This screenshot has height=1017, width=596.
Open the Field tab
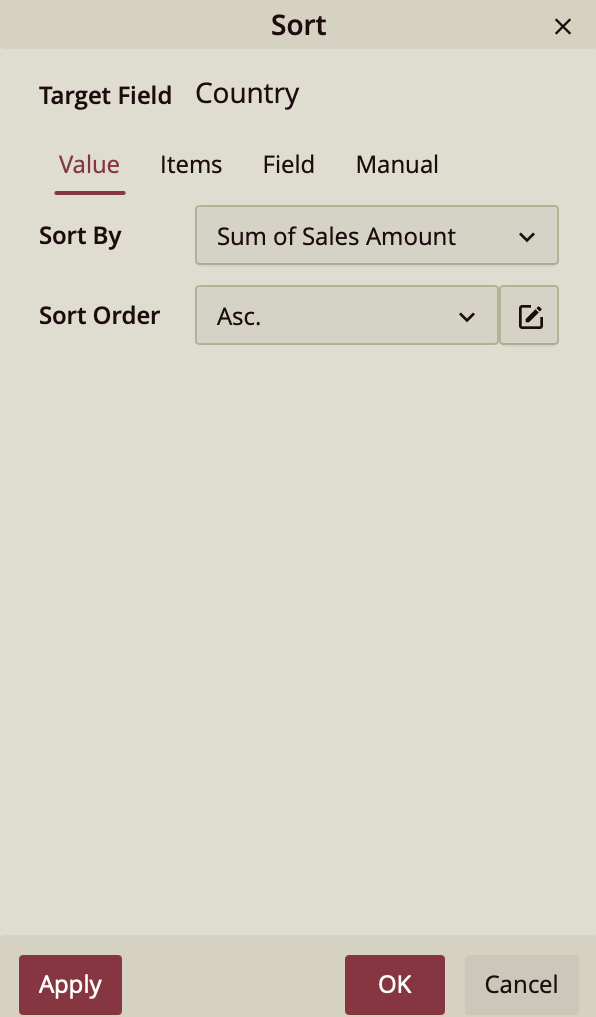coord(289,165)
